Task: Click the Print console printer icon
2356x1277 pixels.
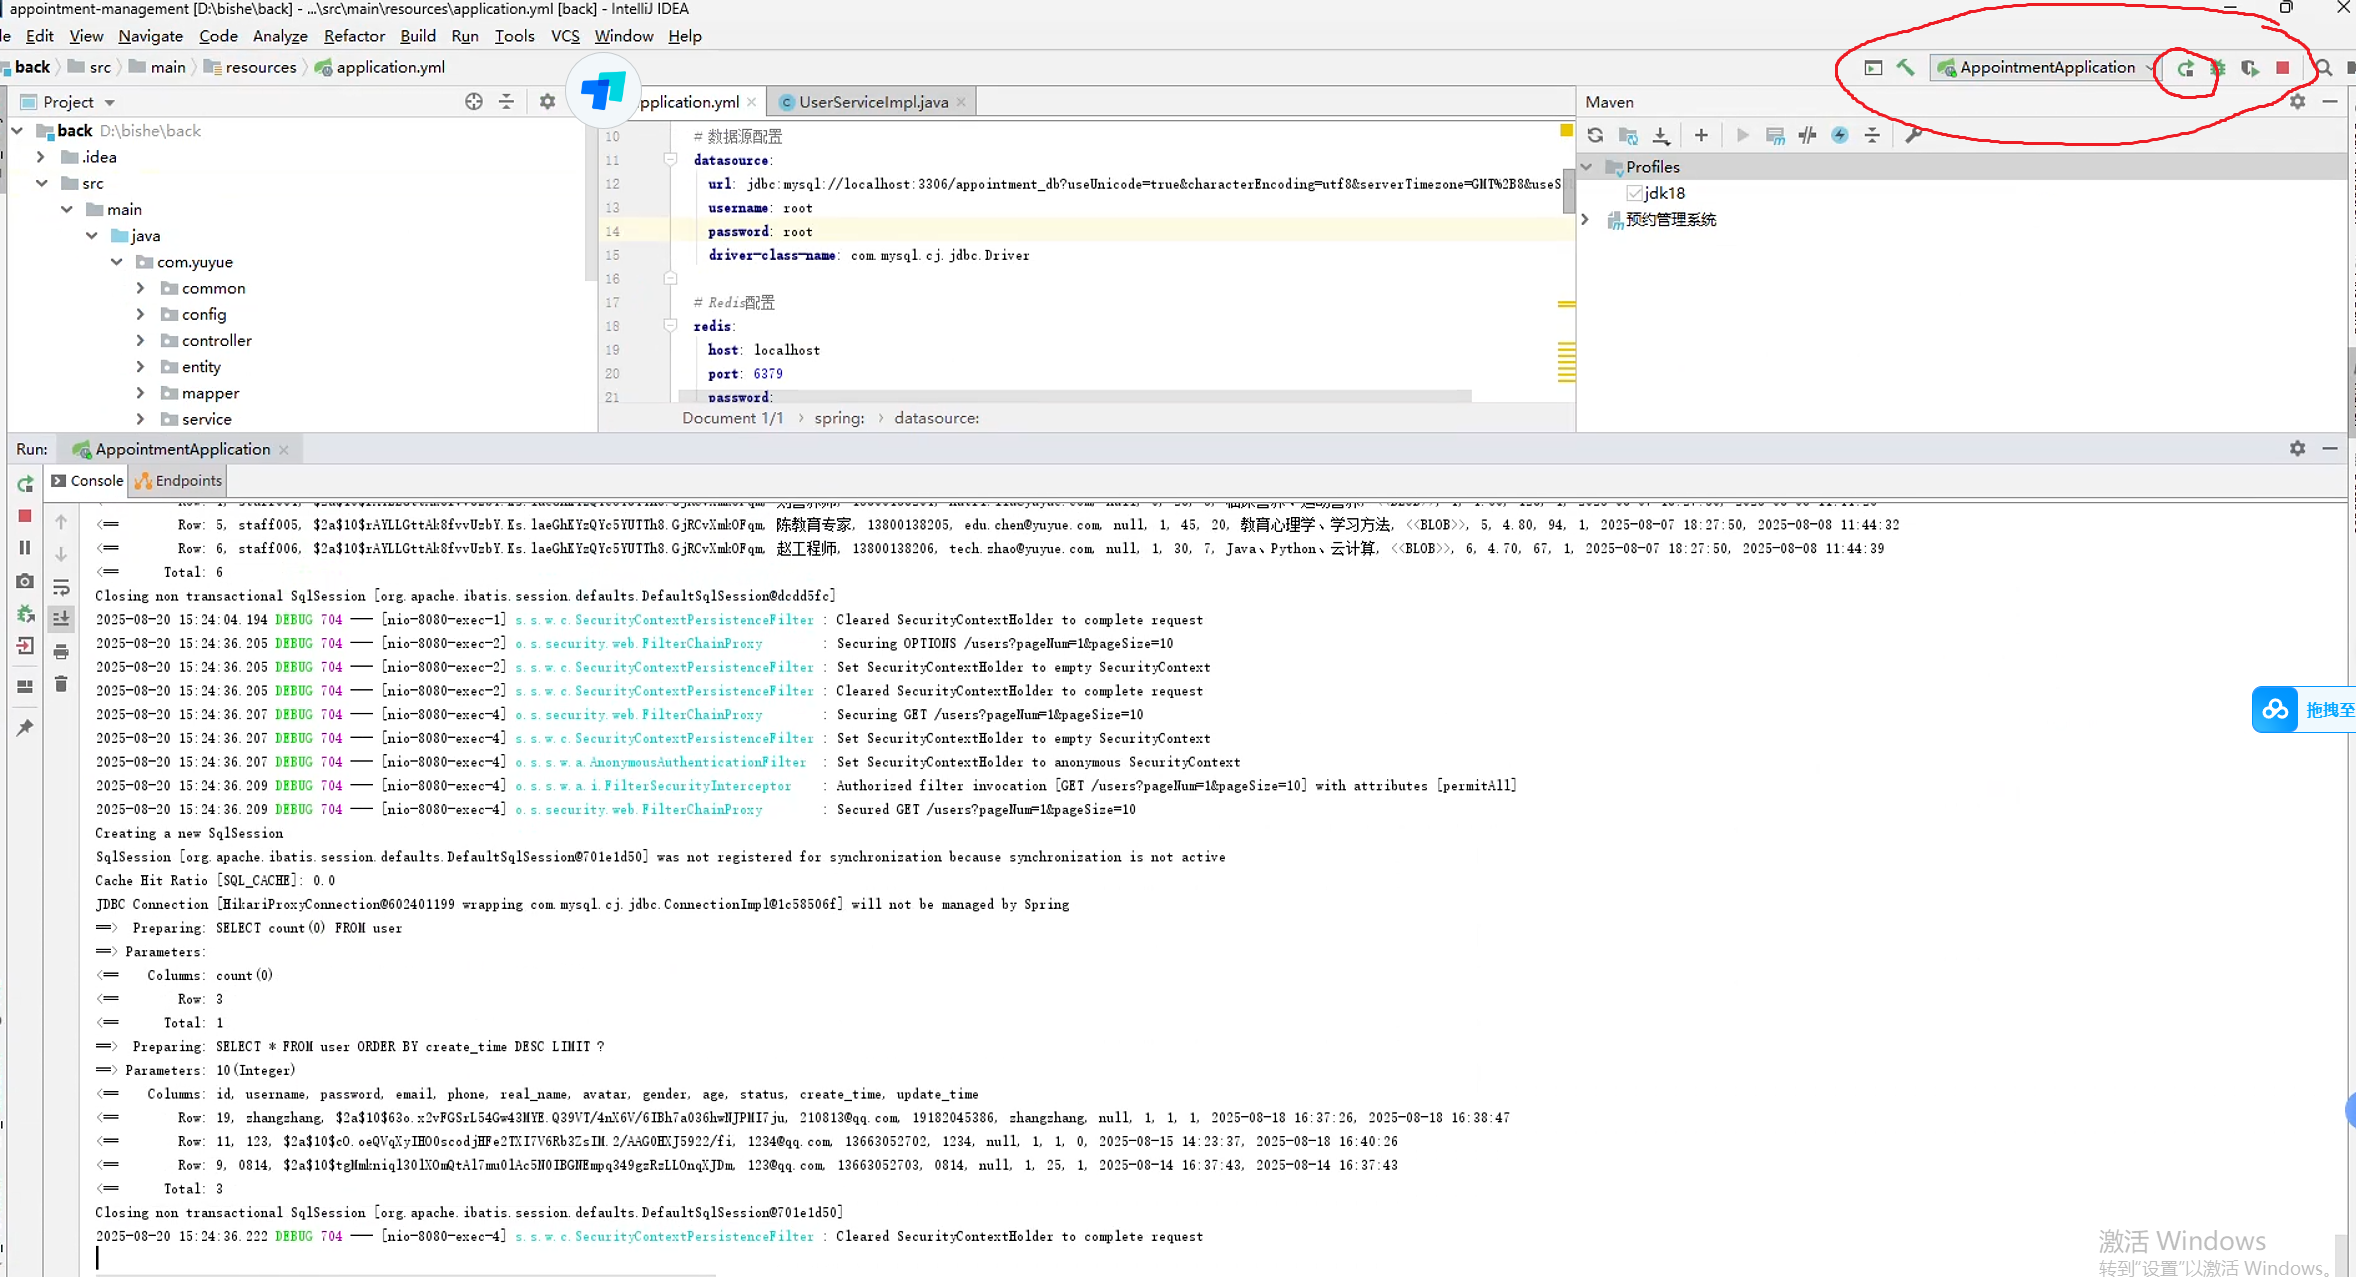Action: point(61,652)
